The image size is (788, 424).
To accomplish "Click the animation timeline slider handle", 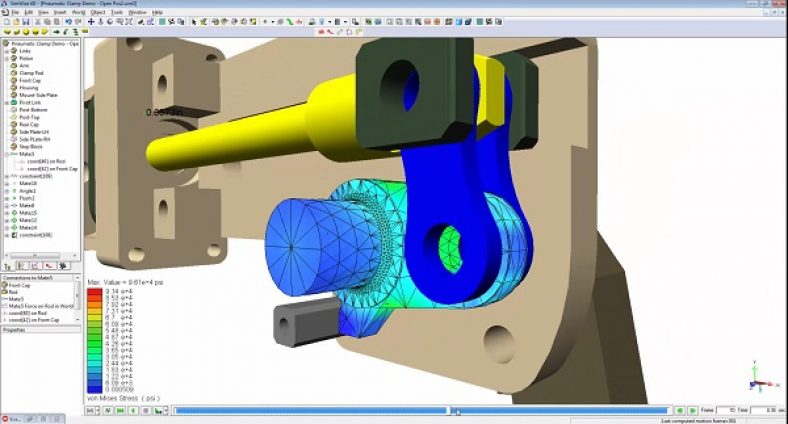I will [449, 410].
